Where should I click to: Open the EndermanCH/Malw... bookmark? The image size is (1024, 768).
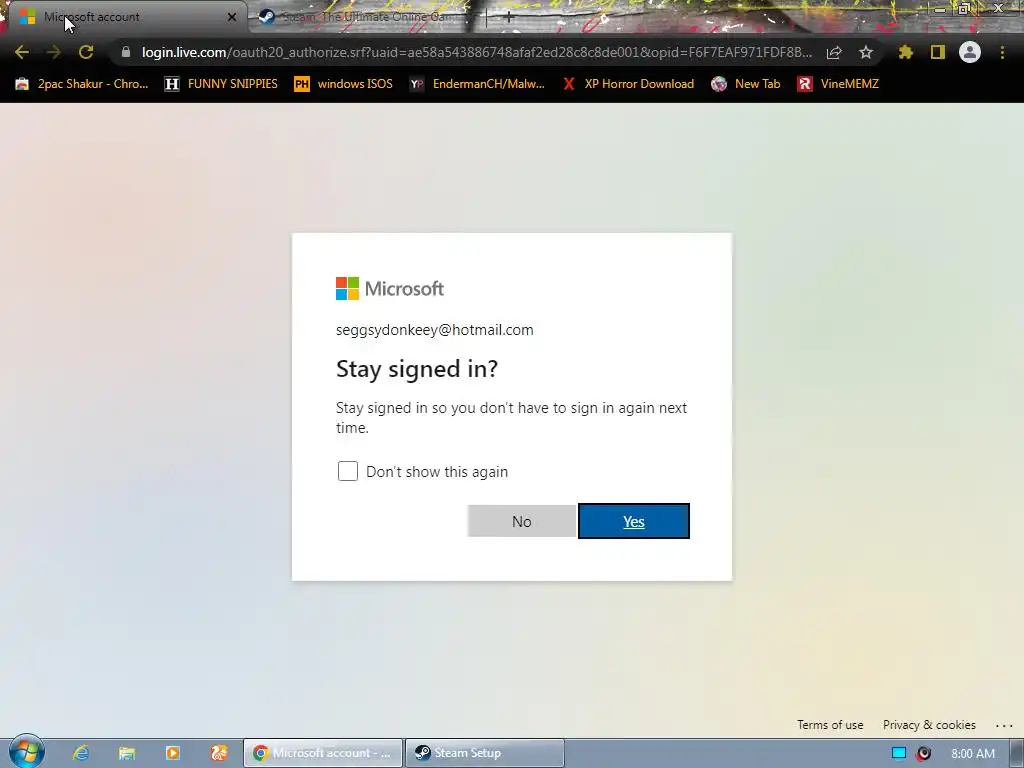(477, 84)
